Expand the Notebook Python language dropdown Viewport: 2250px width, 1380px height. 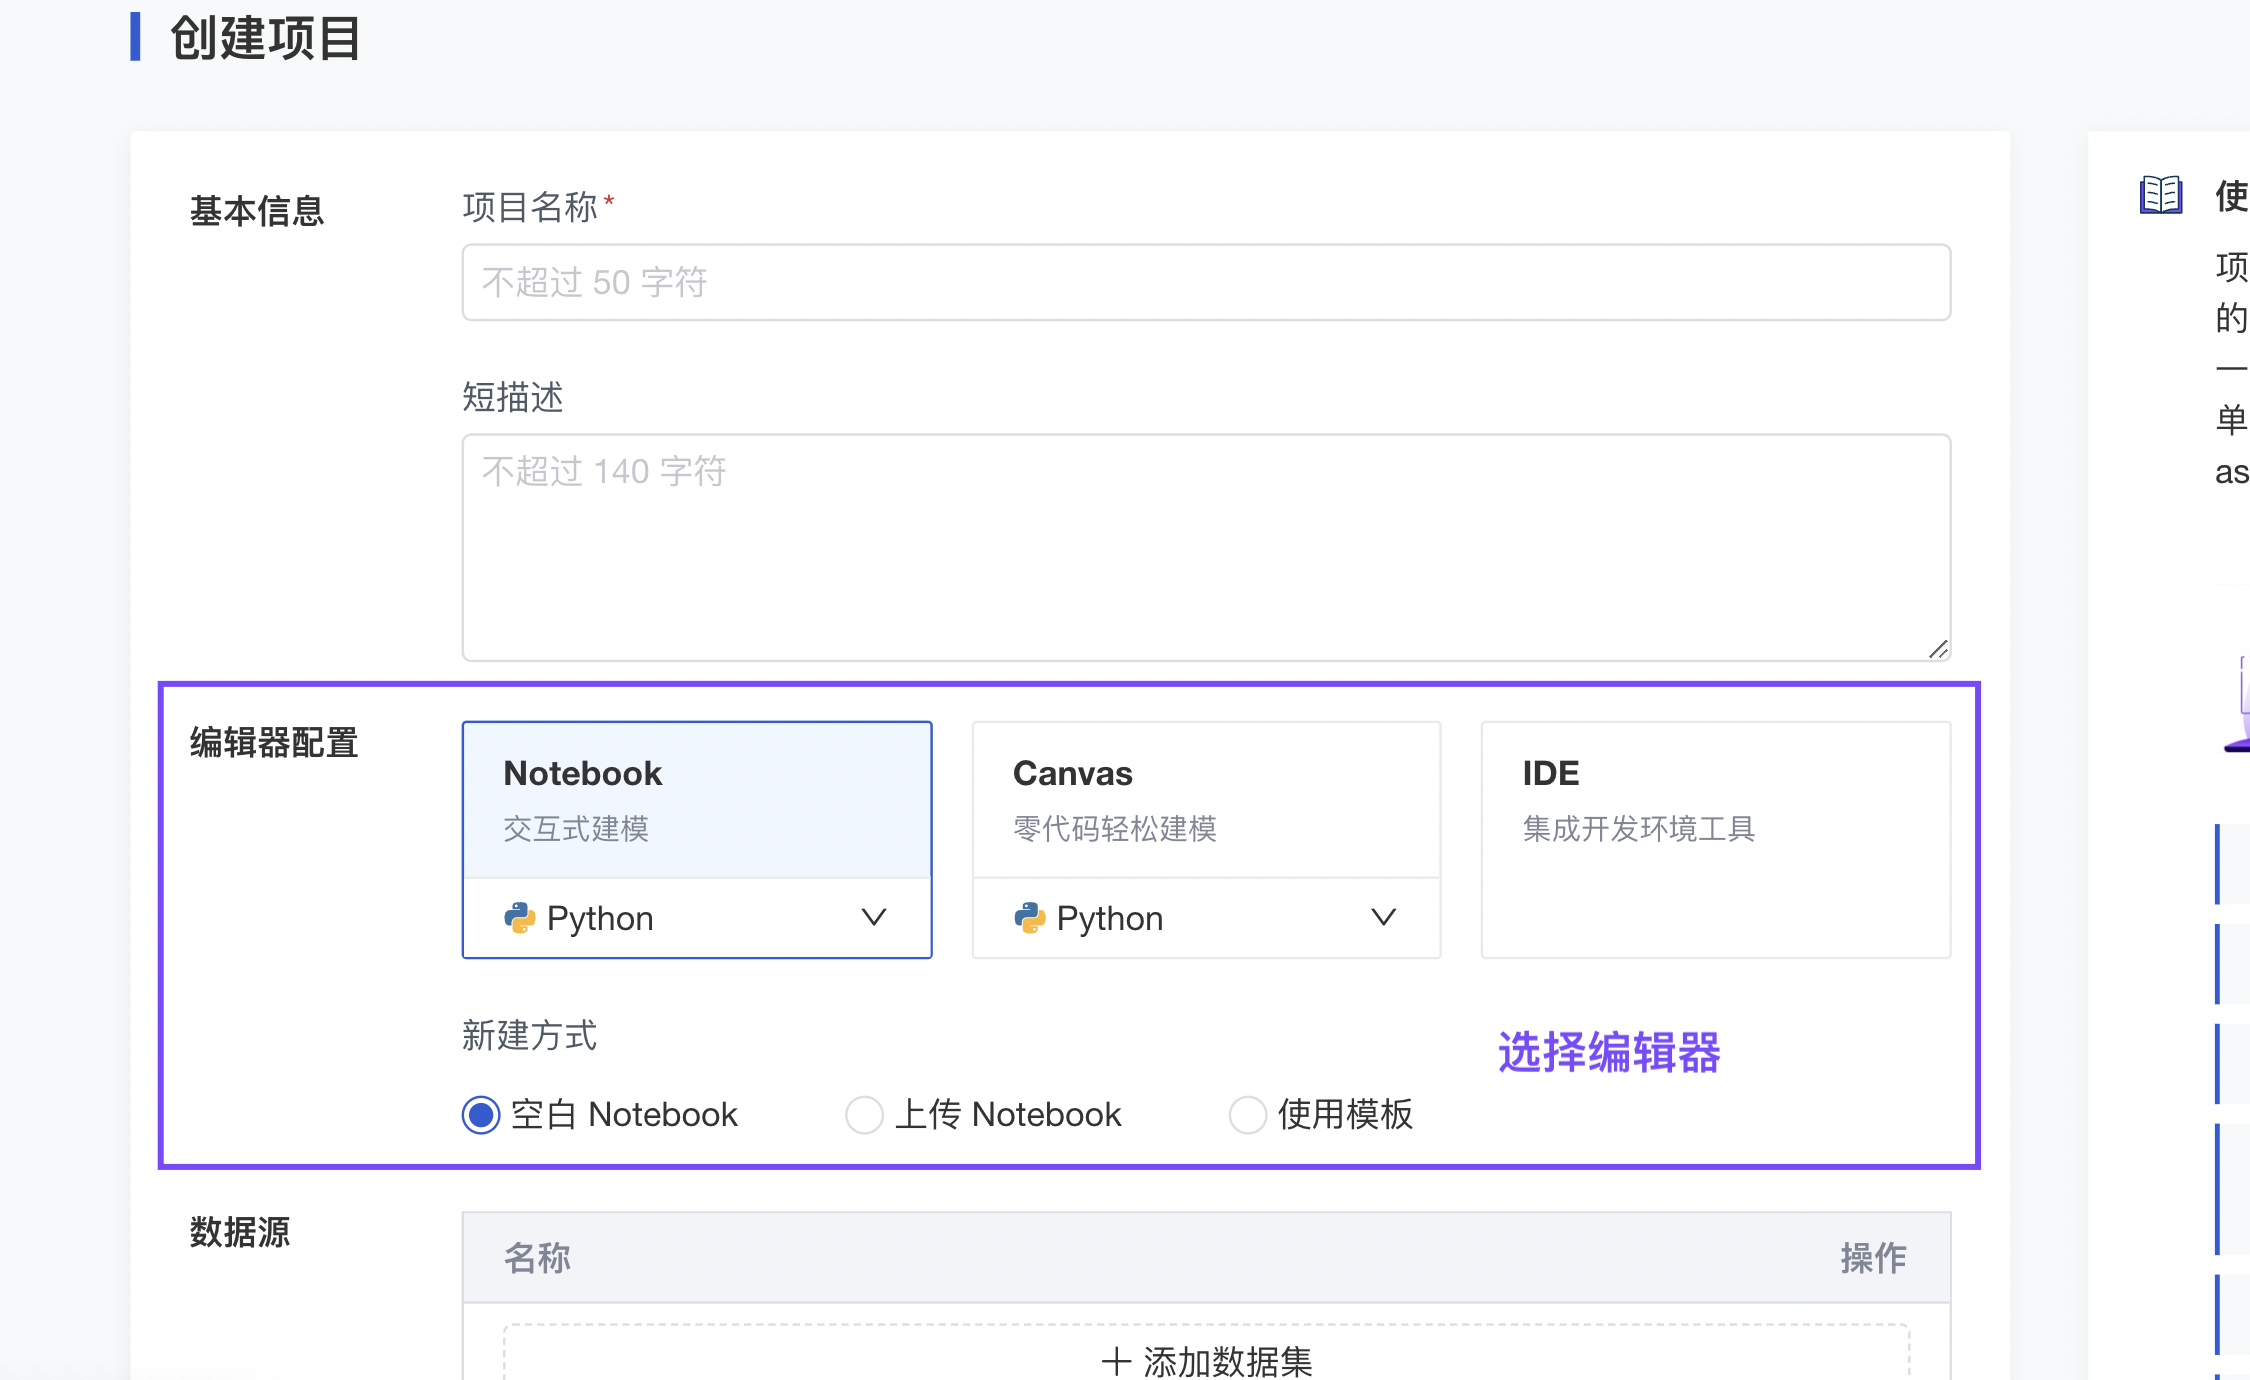tap(696, 918)
